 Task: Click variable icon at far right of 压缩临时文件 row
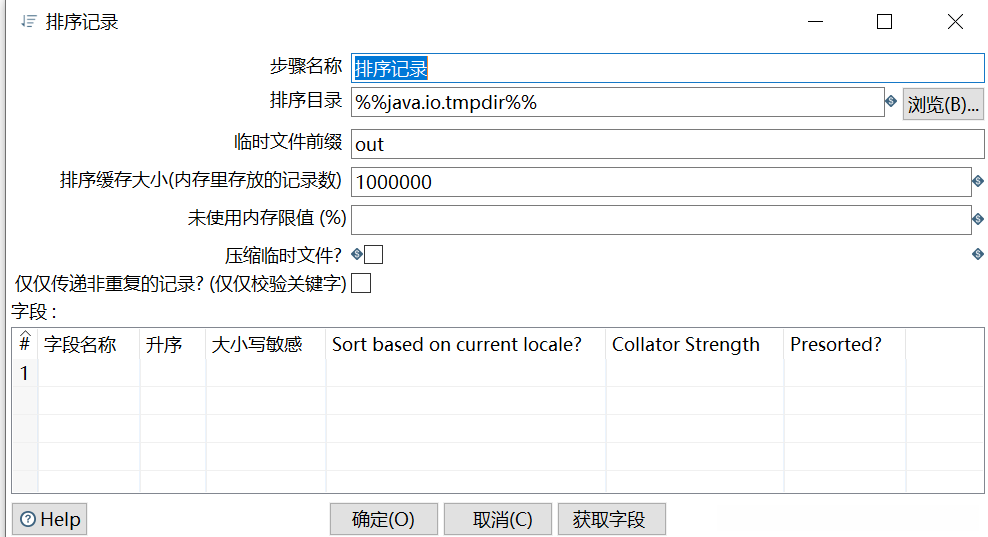978,255
